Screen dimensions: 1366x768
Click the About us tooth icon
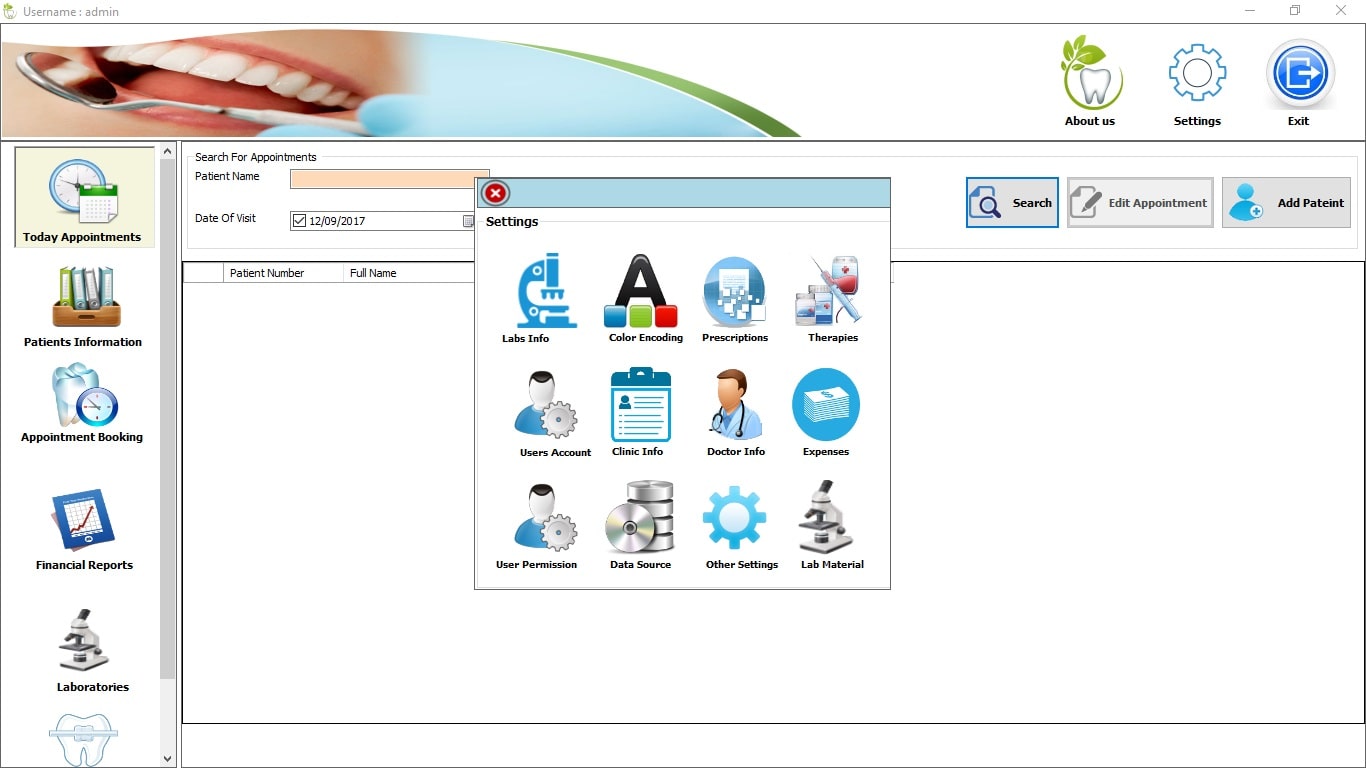pyautogui.click(x=1091, y=73)
